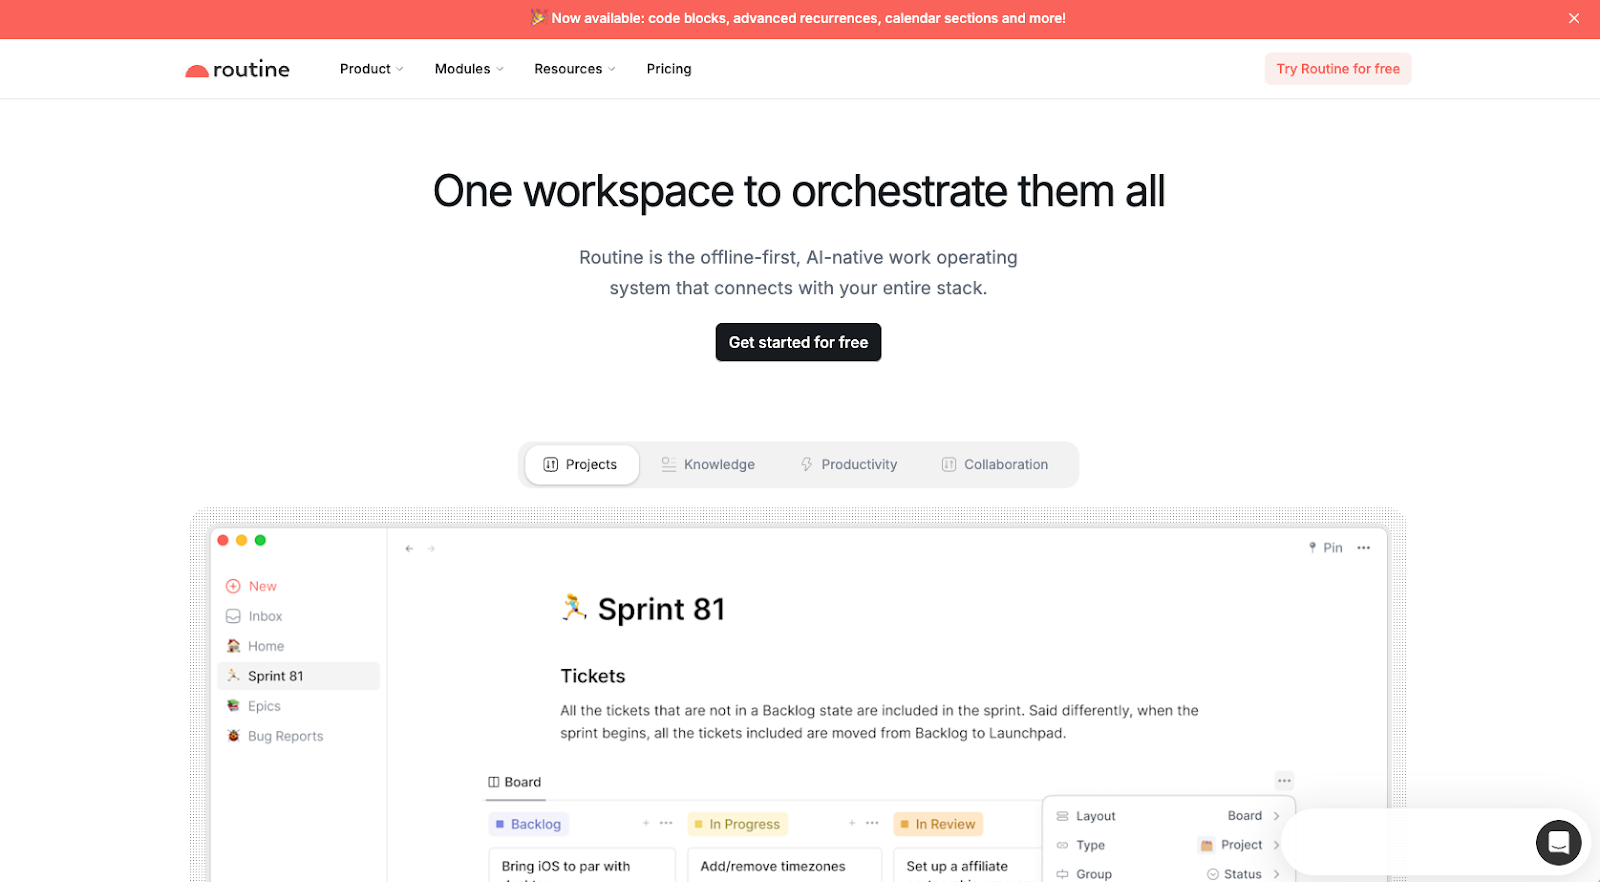Open the chat support widget
This screenshot has width=1600, height=882.
point(1558,843)
